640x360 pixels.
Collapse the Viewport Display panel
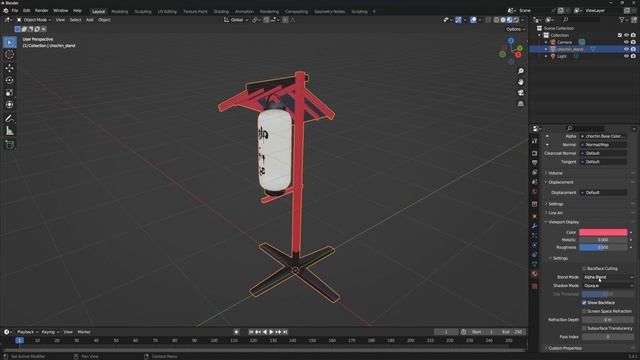563,222
